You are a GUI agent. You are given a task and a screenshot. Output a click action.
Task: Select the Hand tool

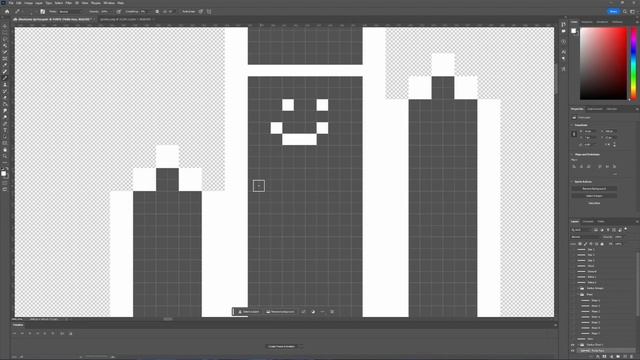coord(5,150)
